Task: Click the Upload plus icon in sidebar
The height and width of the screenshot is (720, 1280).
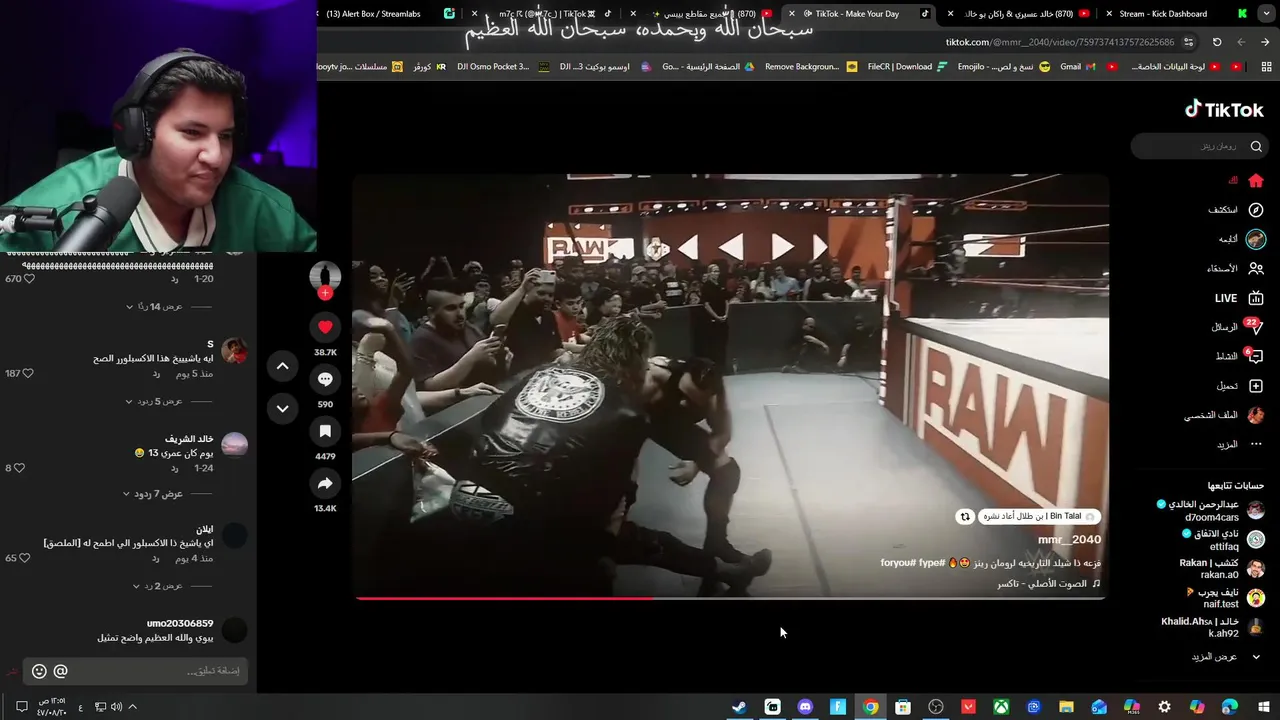Action: tap(1256, 386)
